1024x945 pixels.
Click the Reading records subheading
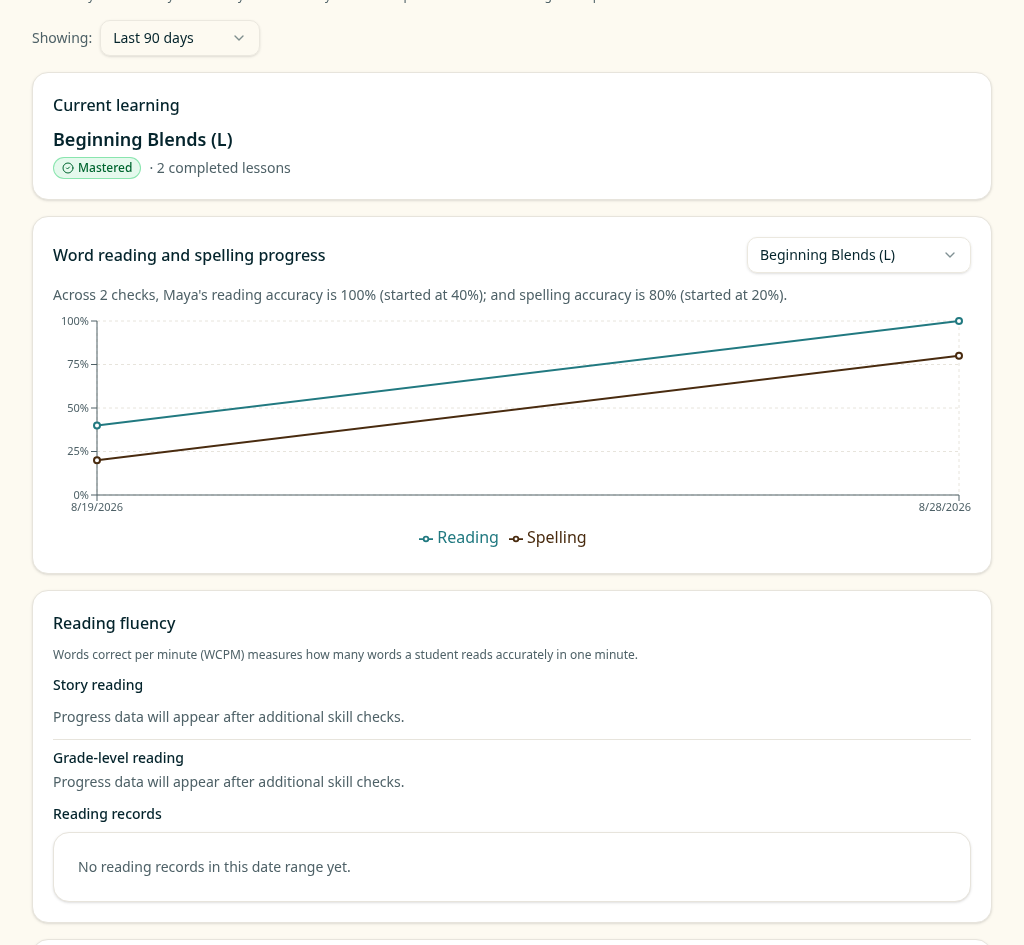click(x=107, y=814)
